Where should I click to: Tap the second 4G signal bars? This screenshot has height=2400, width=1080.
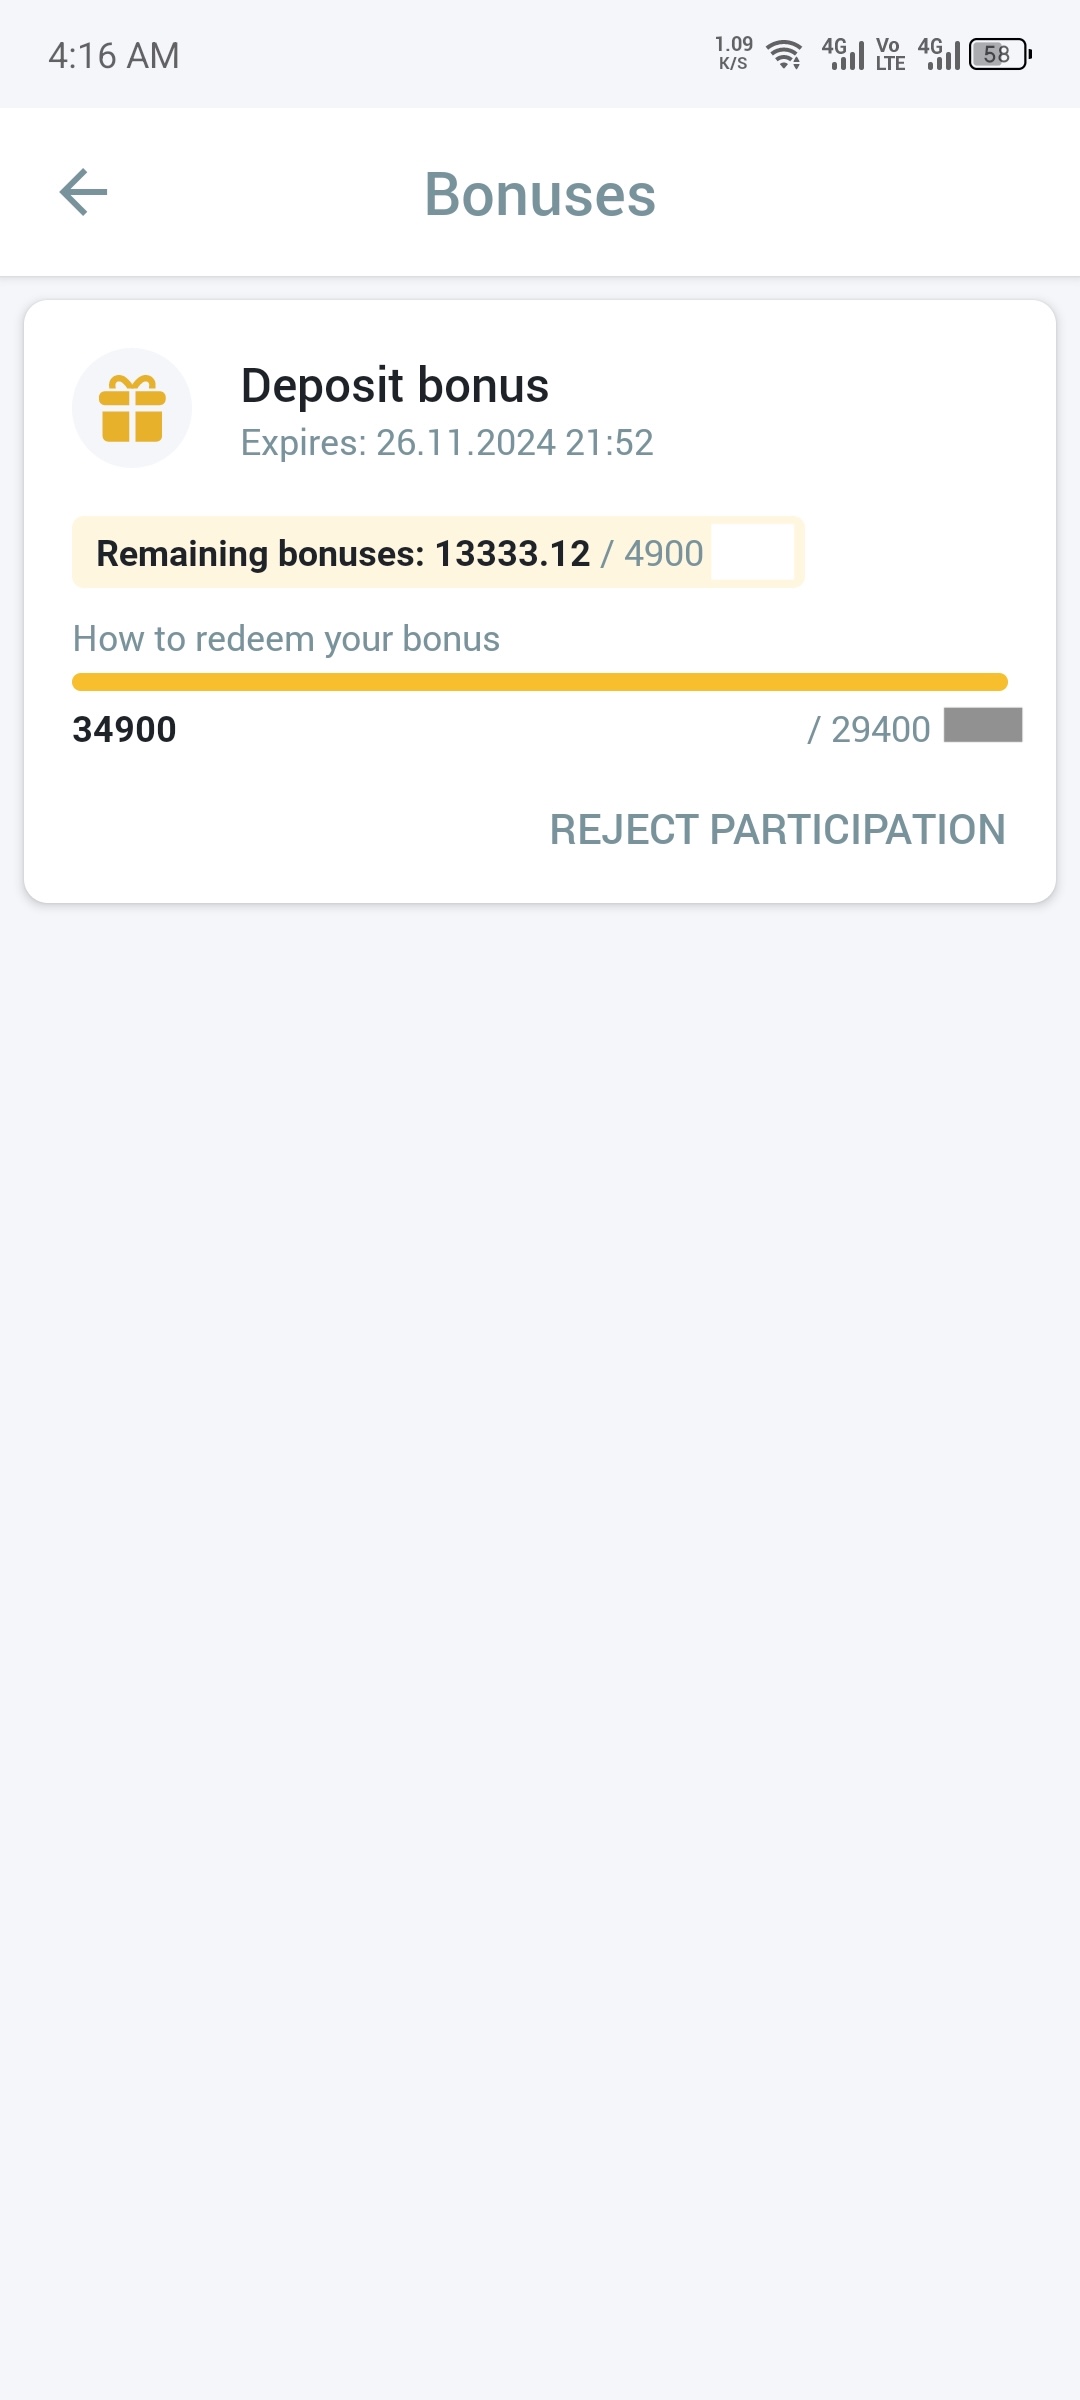939,54
